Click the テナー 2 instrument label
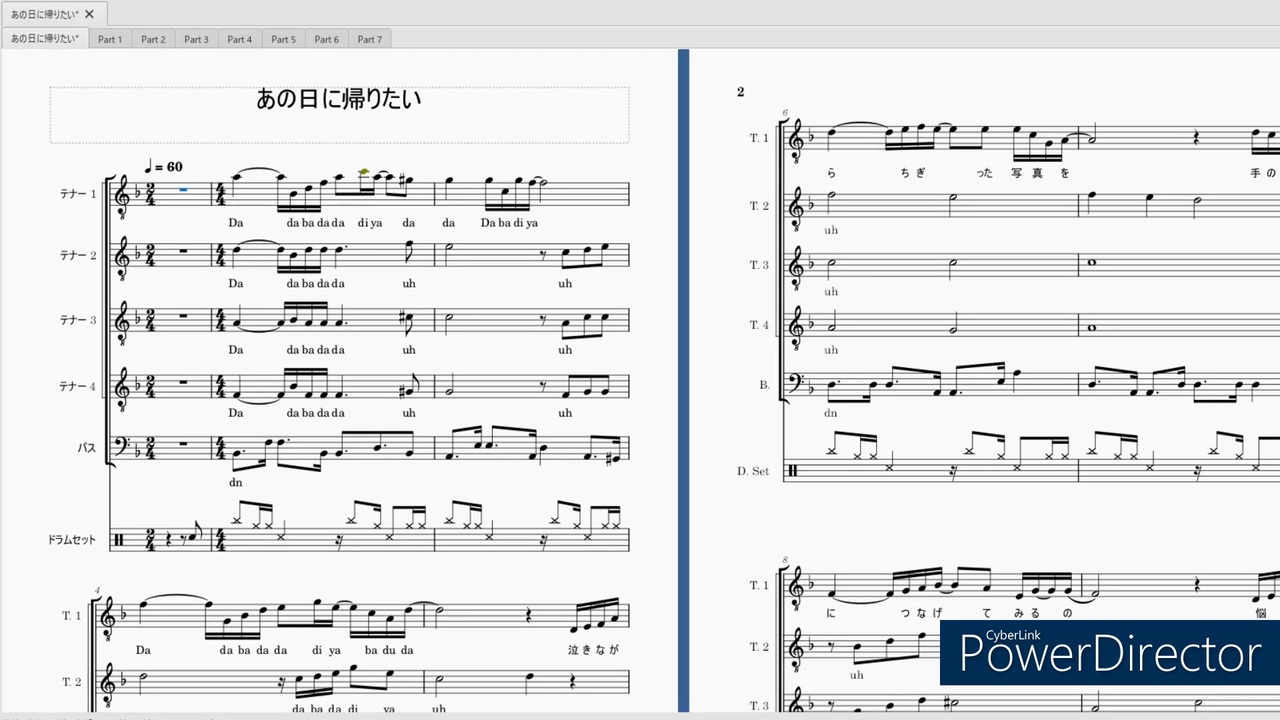 78,256
